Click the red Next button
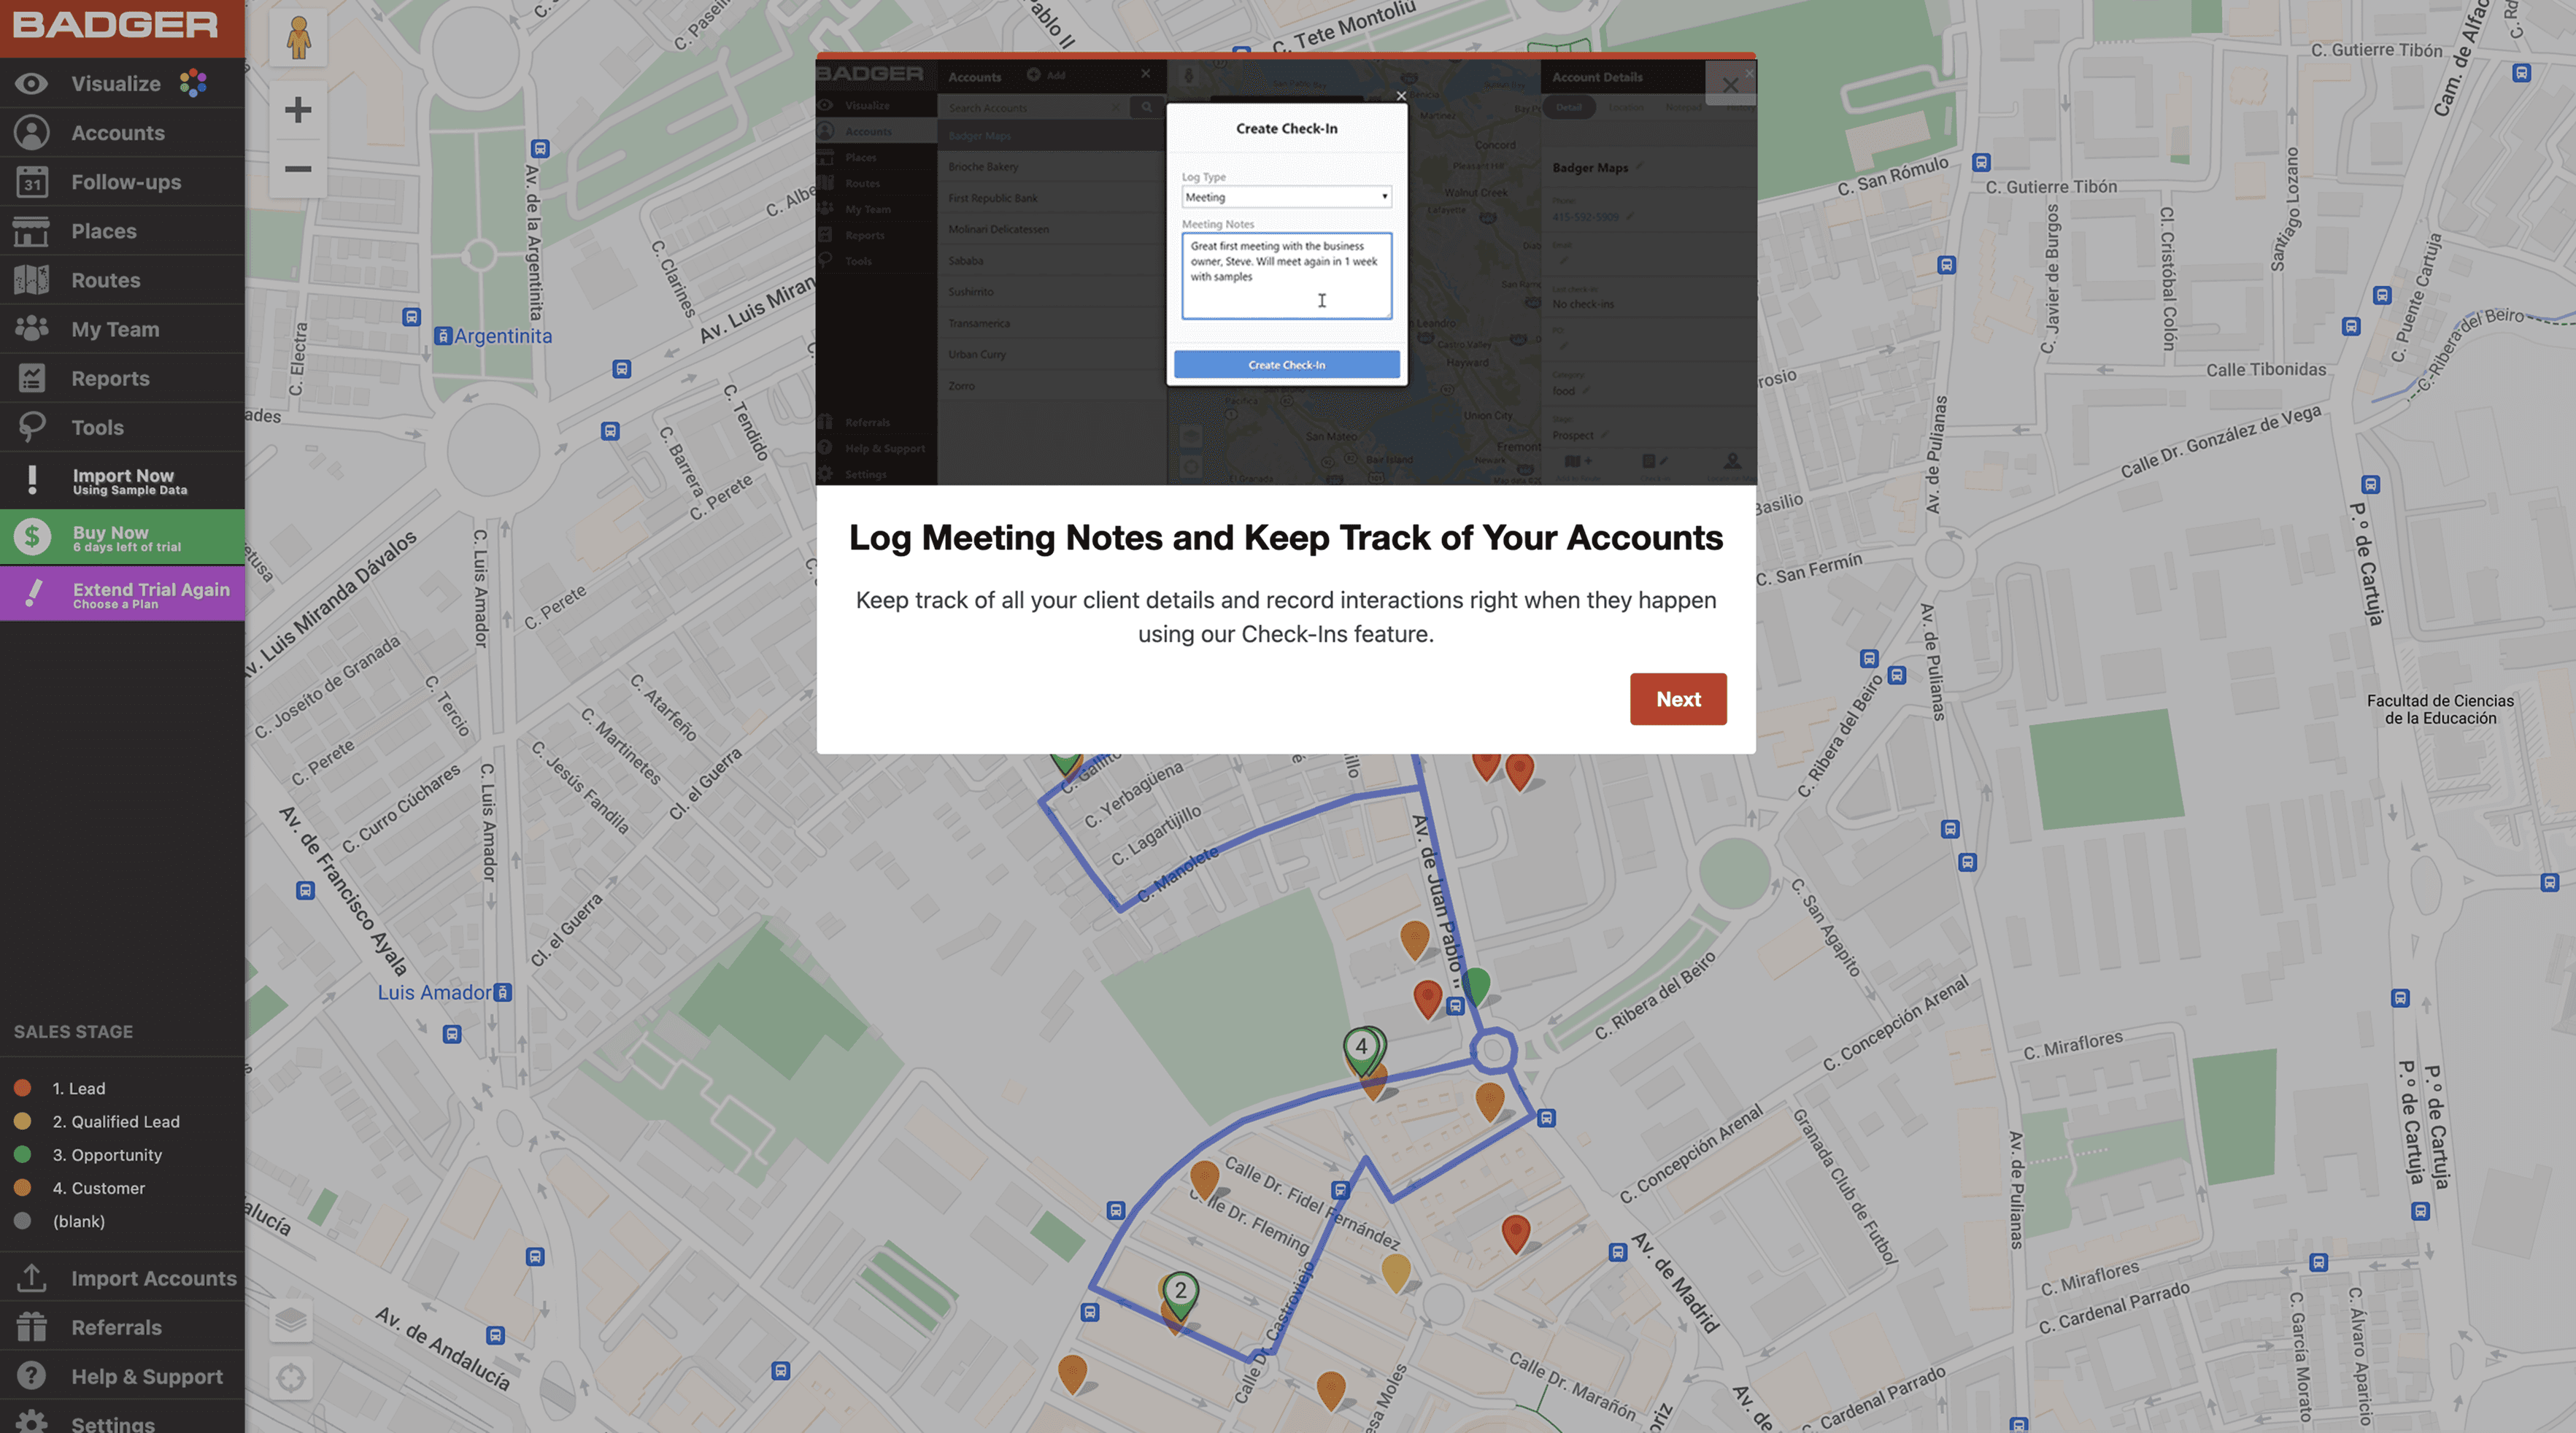The width and height of the screenshot is (2576, 1433). click(1677, 699)
